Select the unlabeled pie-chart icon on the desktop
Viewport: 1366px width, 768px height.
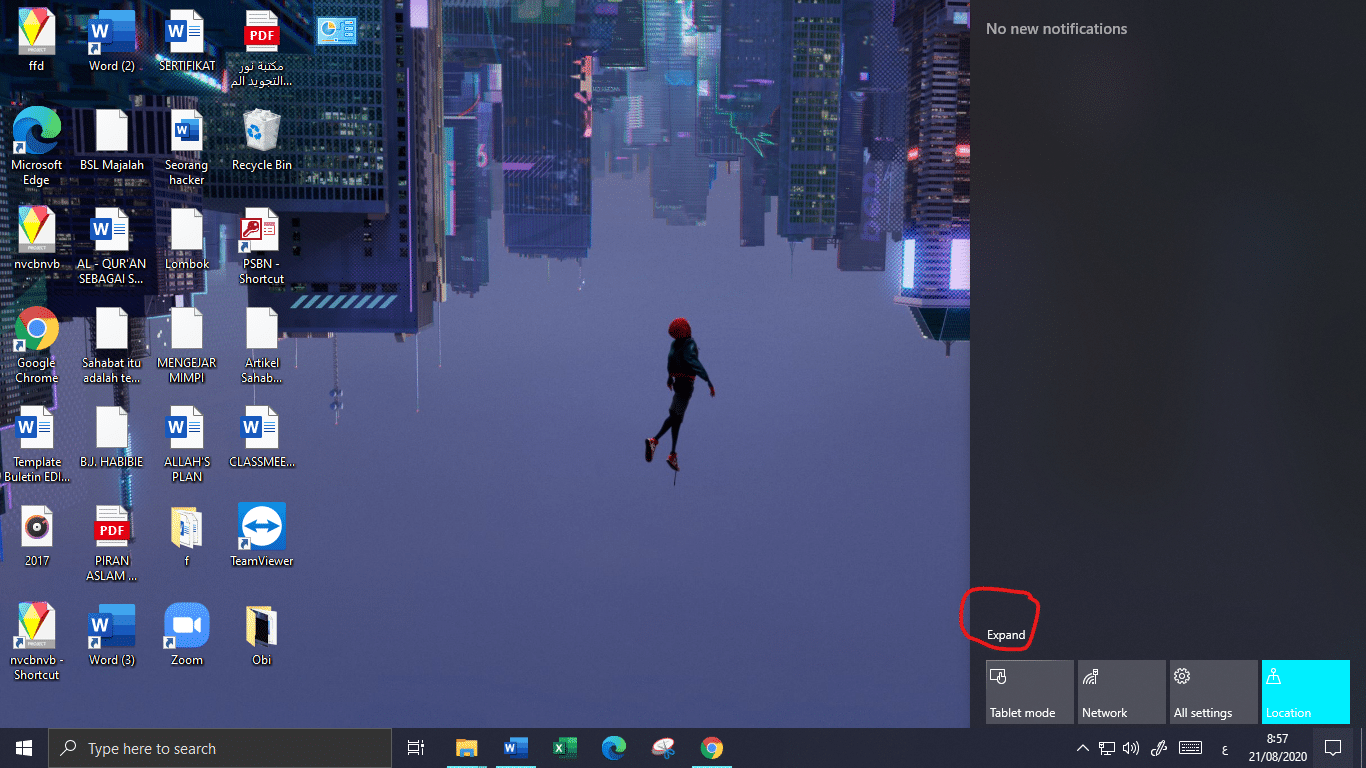click(x=336, y=30)
